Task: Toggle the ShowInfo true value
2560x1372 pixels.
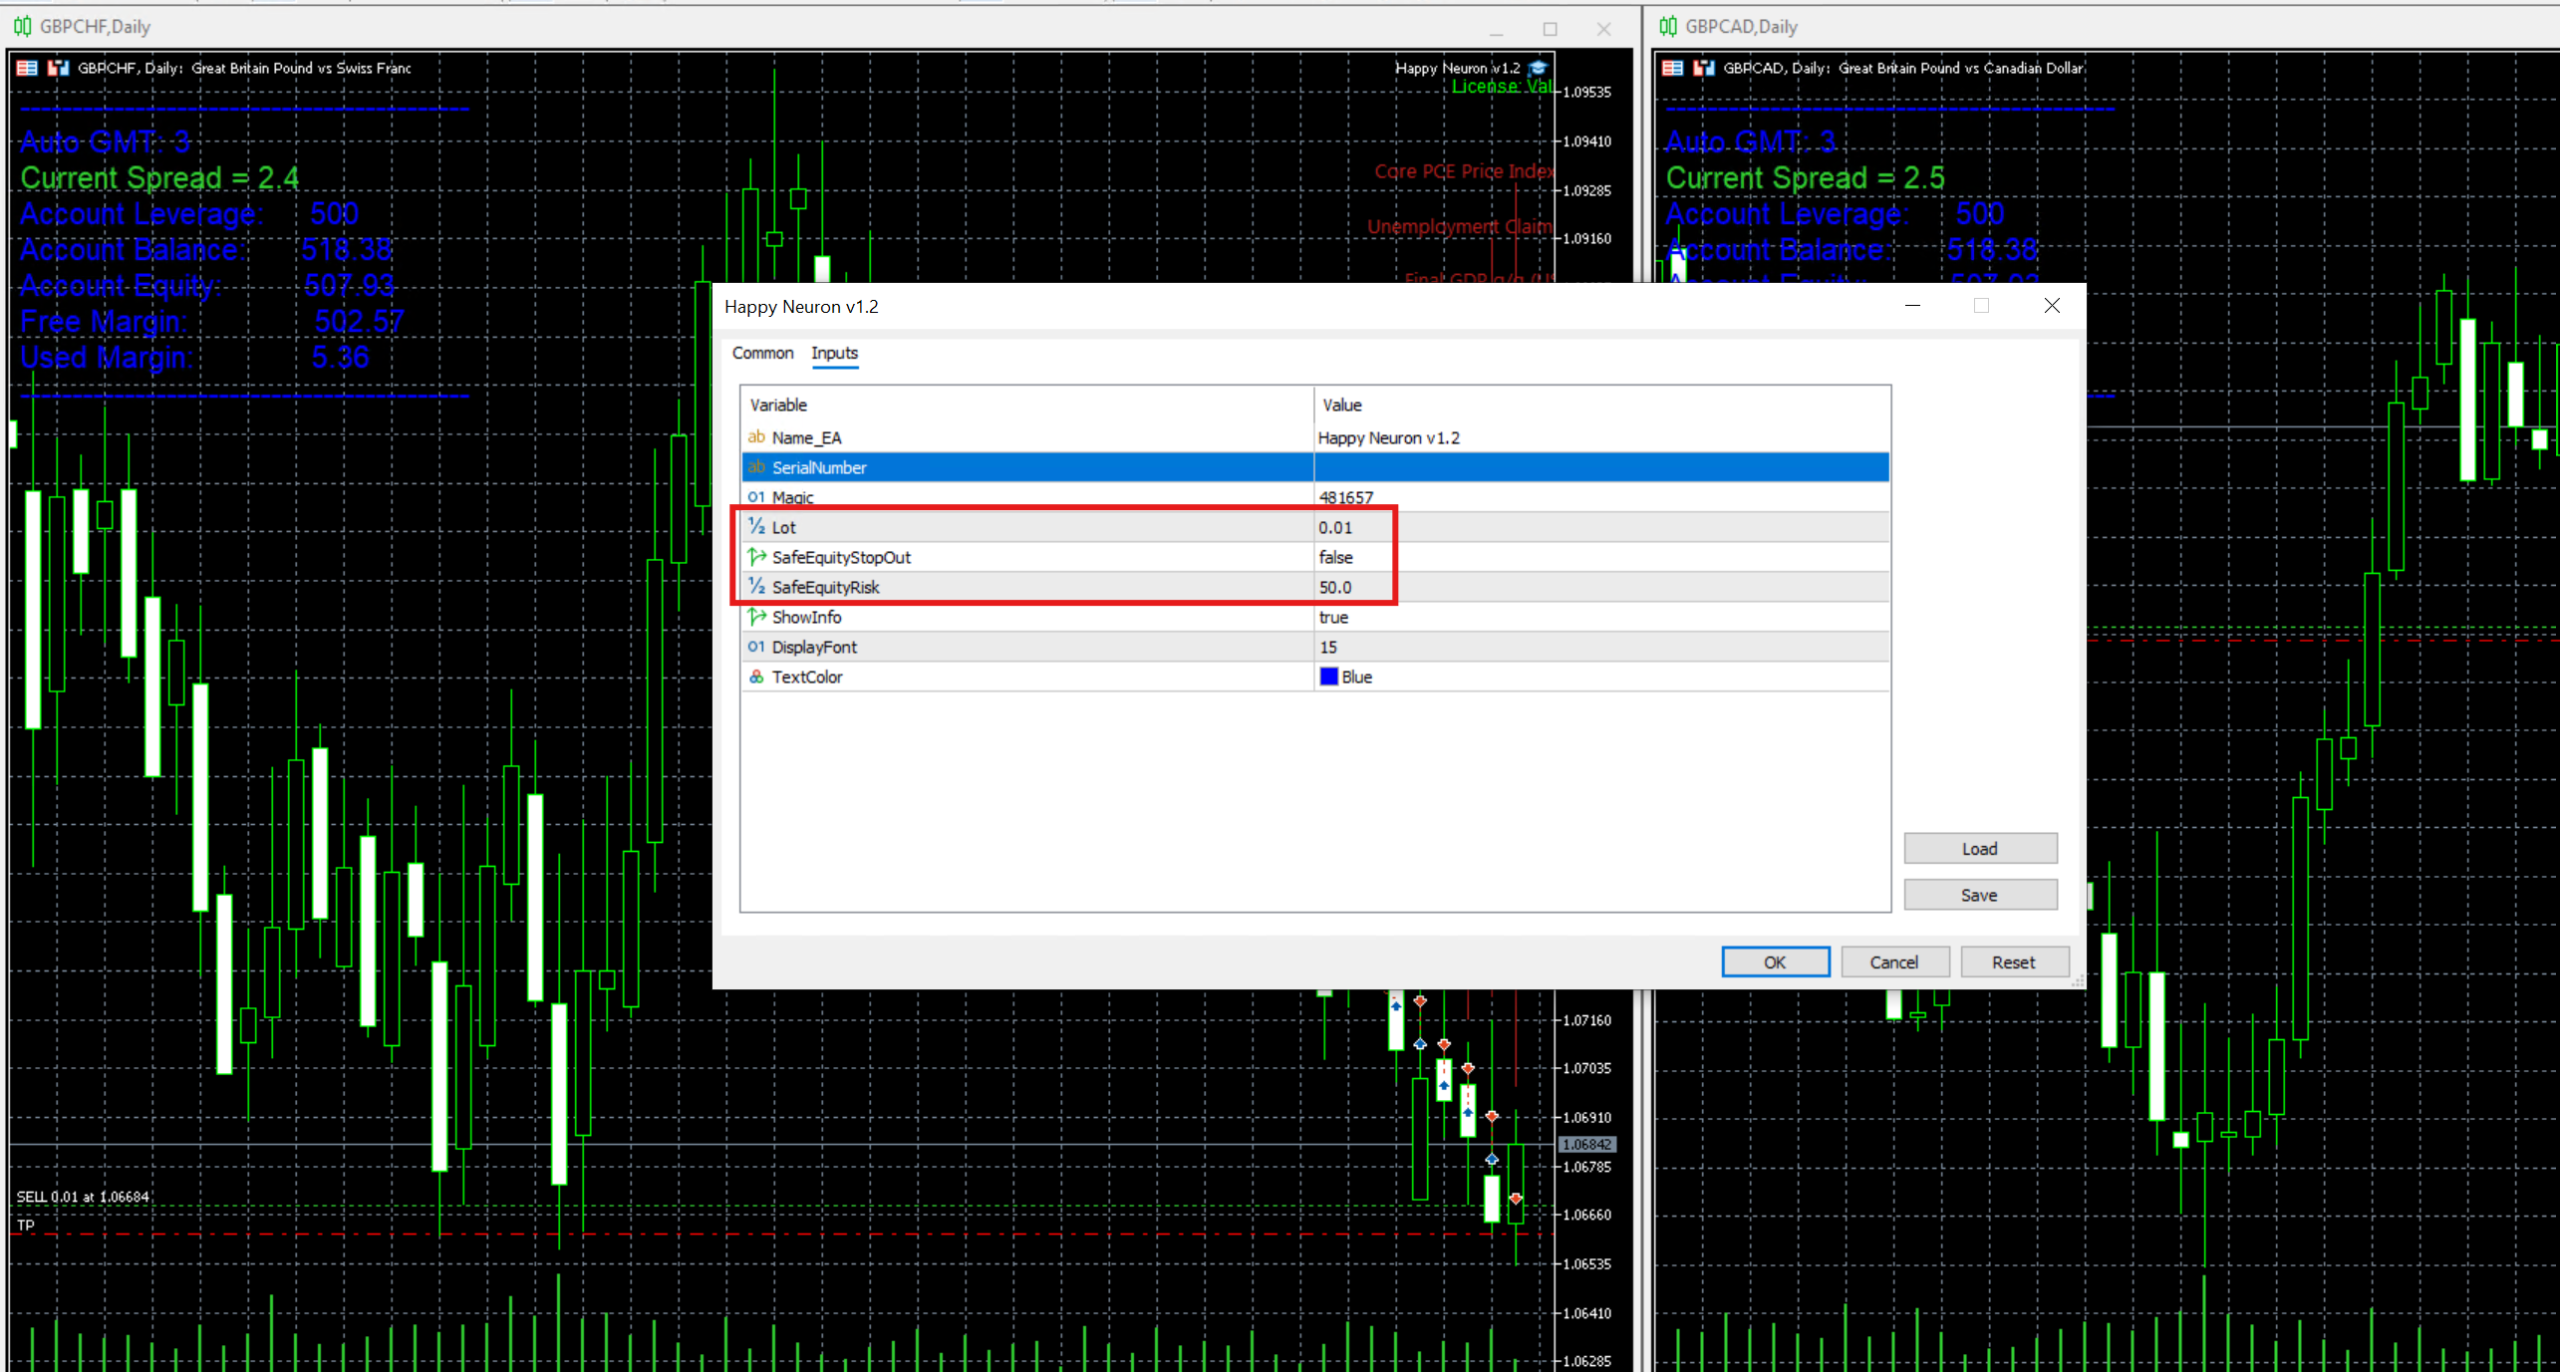Action: [1333, 617]
